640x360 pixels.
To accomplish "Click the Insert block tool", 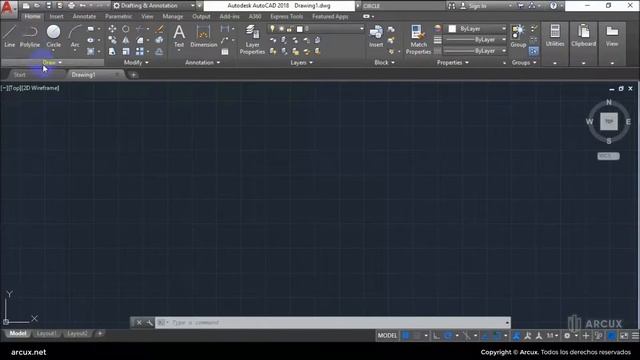I will click(x=376, y=36).
